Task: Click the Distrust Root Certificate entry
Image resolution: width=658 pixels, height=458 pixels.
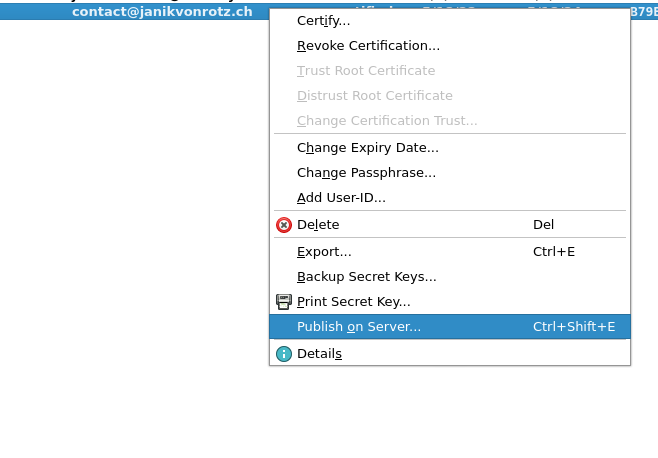Action: [x=374, y=96]
